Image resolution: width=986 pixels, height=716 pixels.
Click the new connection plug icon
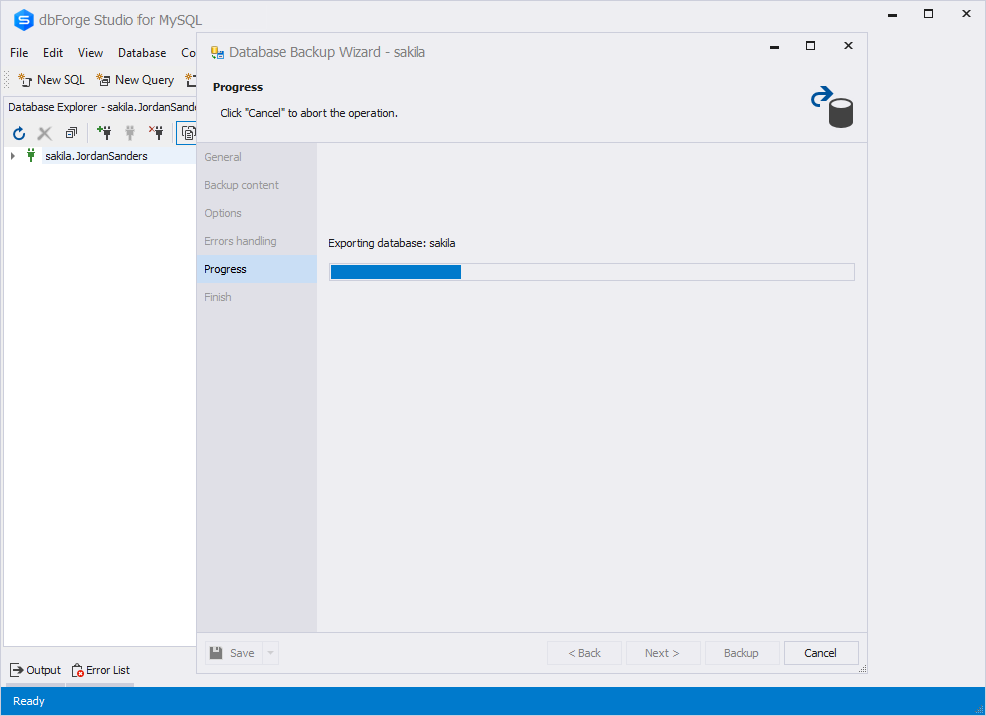[104, 132]
